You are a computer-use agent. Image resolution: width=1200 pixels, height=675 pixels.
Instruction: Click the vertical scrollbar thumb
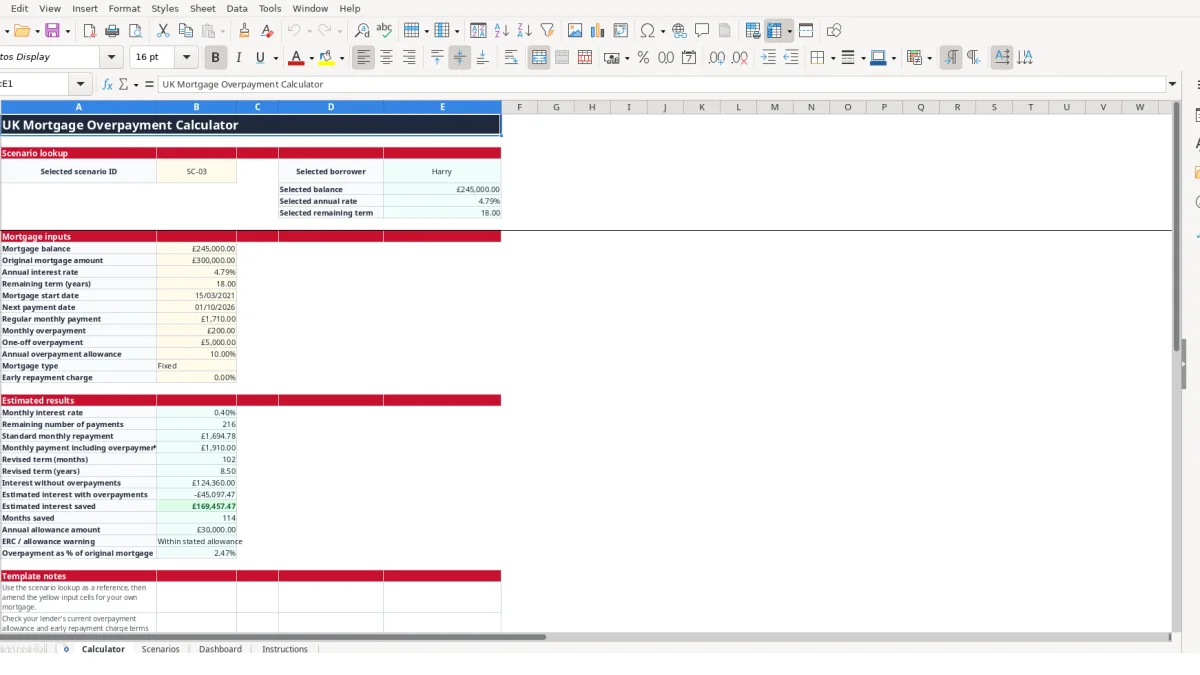coord(1176,225)
